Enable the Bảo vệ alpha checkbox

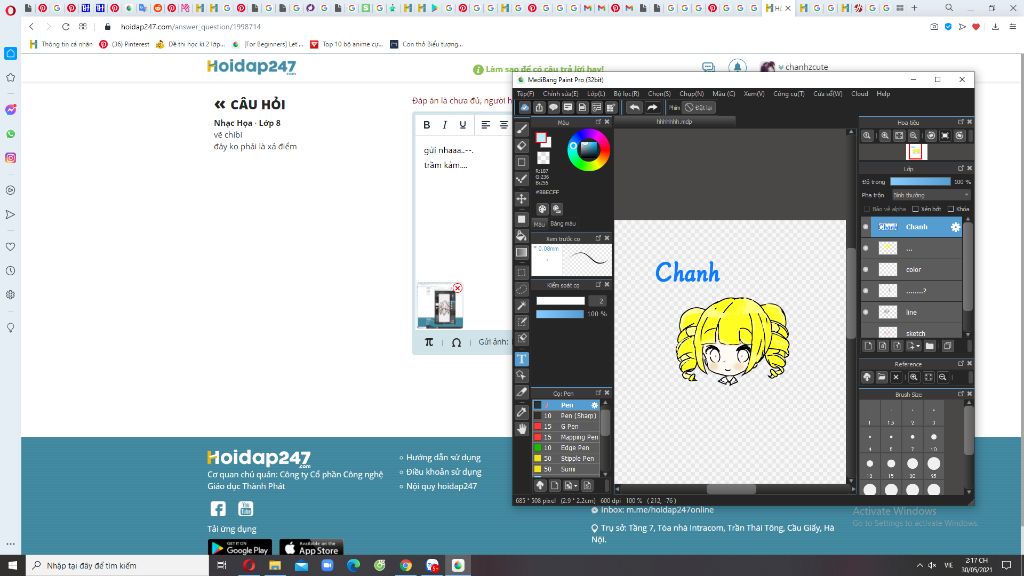coord(867,209)
